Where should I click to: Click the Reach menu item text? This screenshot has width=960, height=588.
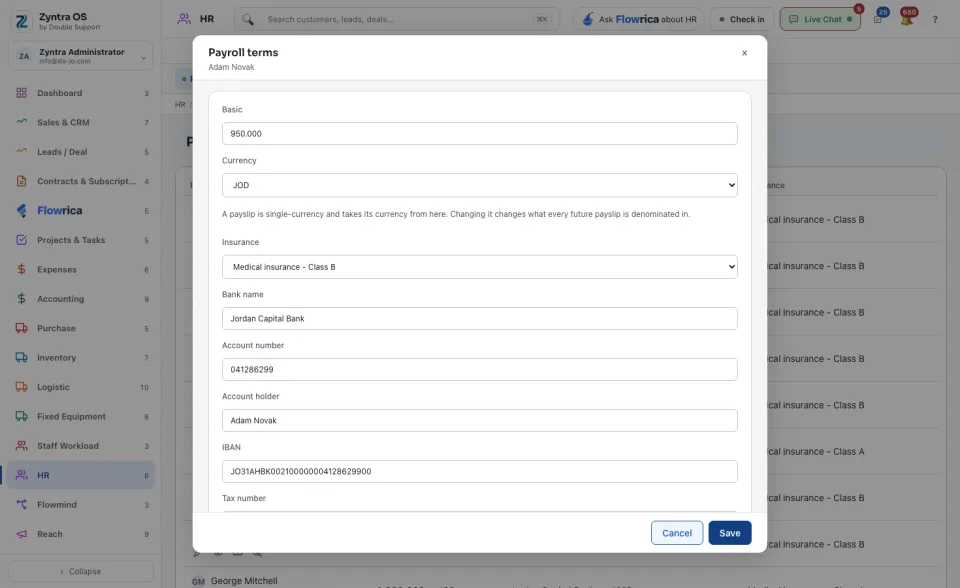tap(50, 534)
